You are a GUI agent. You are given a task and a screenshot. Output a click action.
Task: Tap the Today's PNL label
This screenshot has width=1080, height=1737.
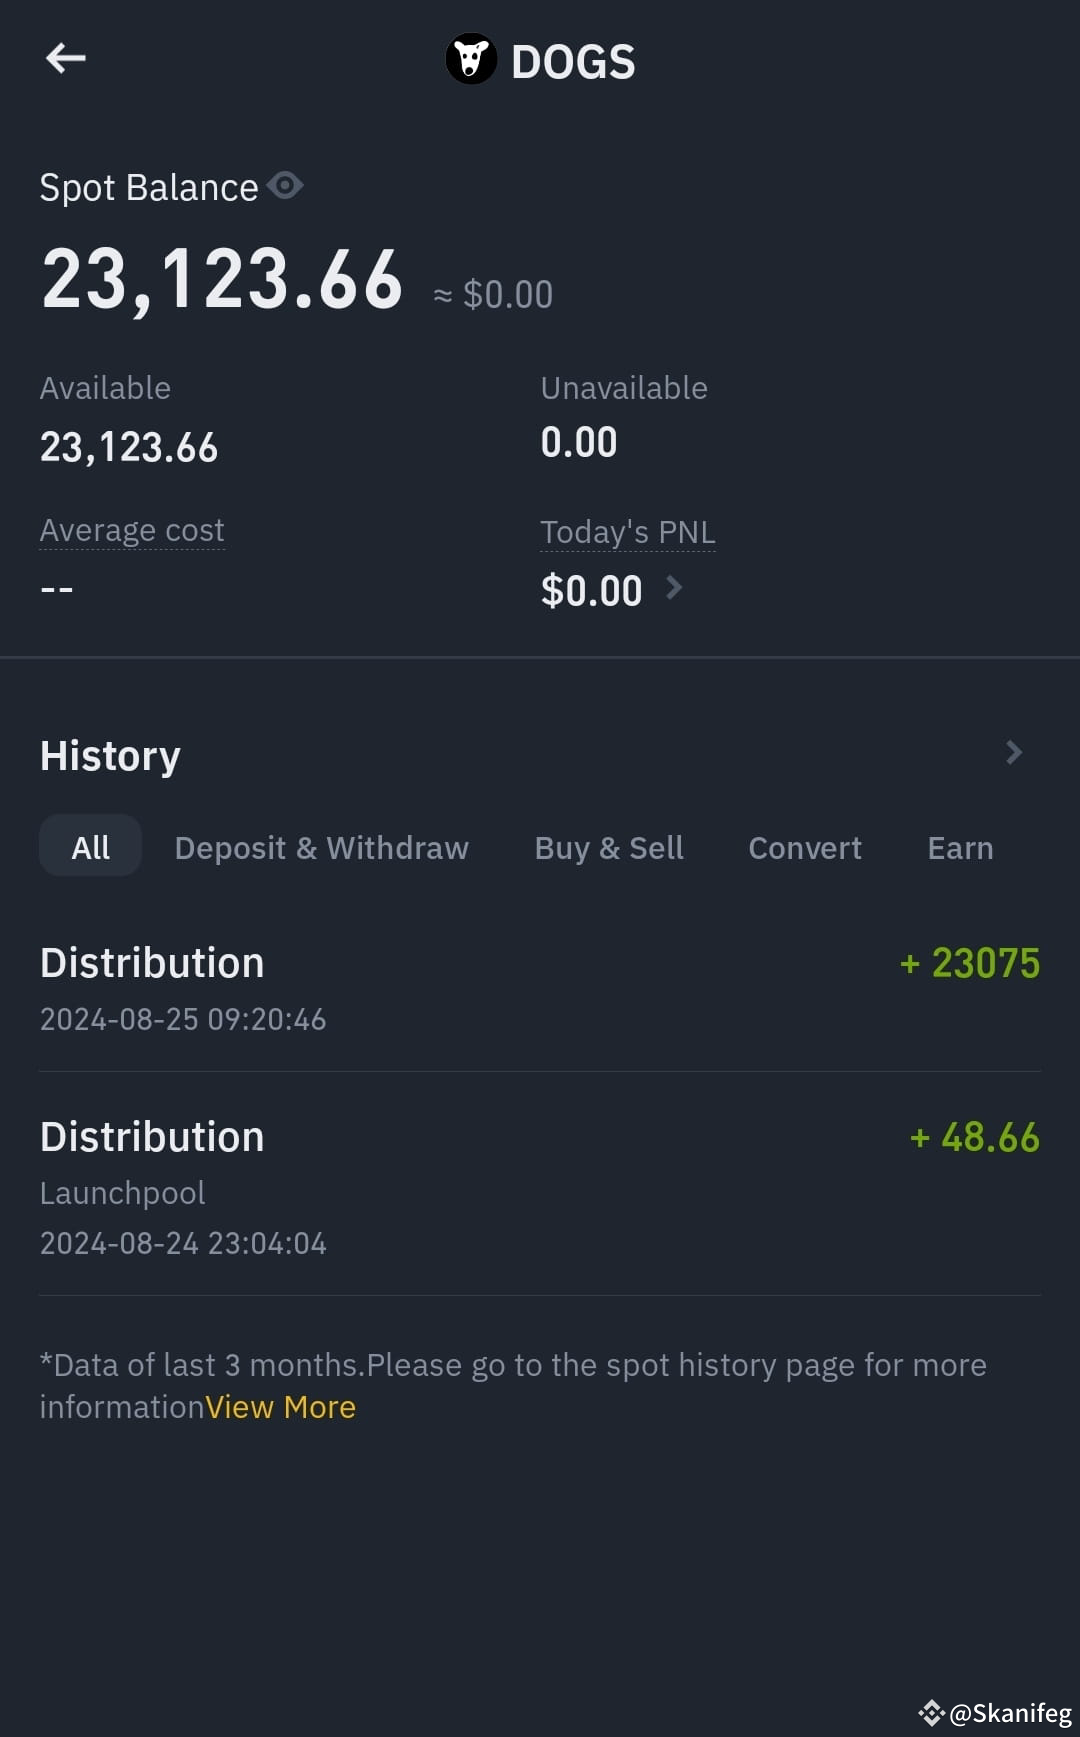pyautogui.click(x=628, y=532)
